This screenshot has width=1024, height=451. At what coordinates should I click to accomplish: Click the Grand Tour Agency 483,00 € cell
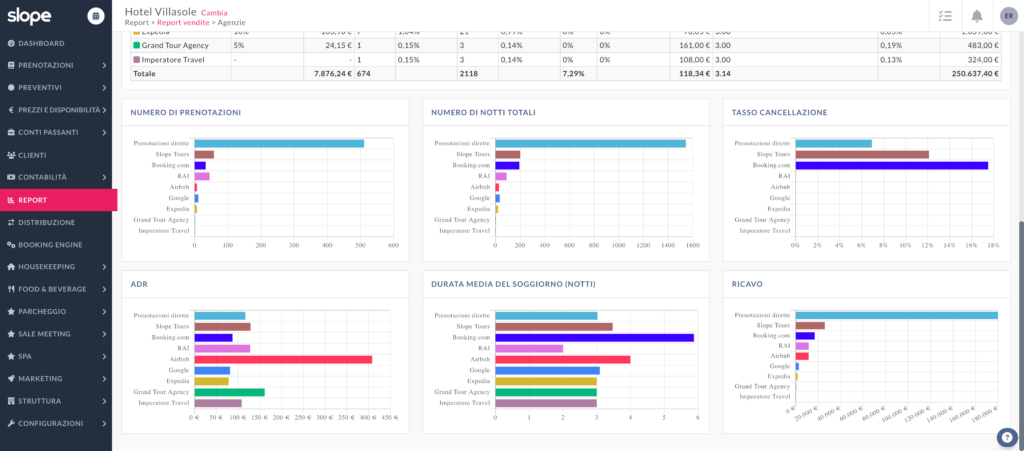tap(970, 46)
